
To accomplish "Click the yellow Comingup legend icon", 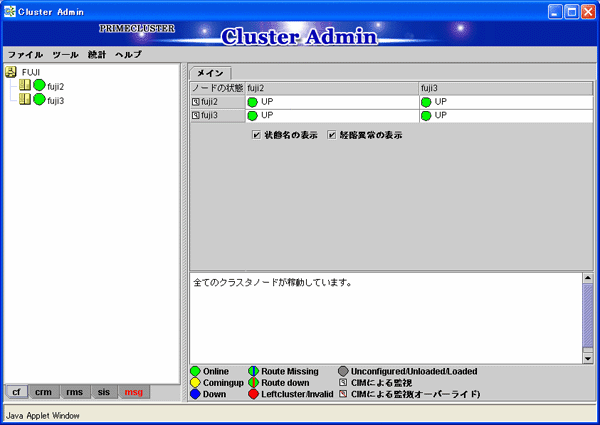I will tap(196, 383).
